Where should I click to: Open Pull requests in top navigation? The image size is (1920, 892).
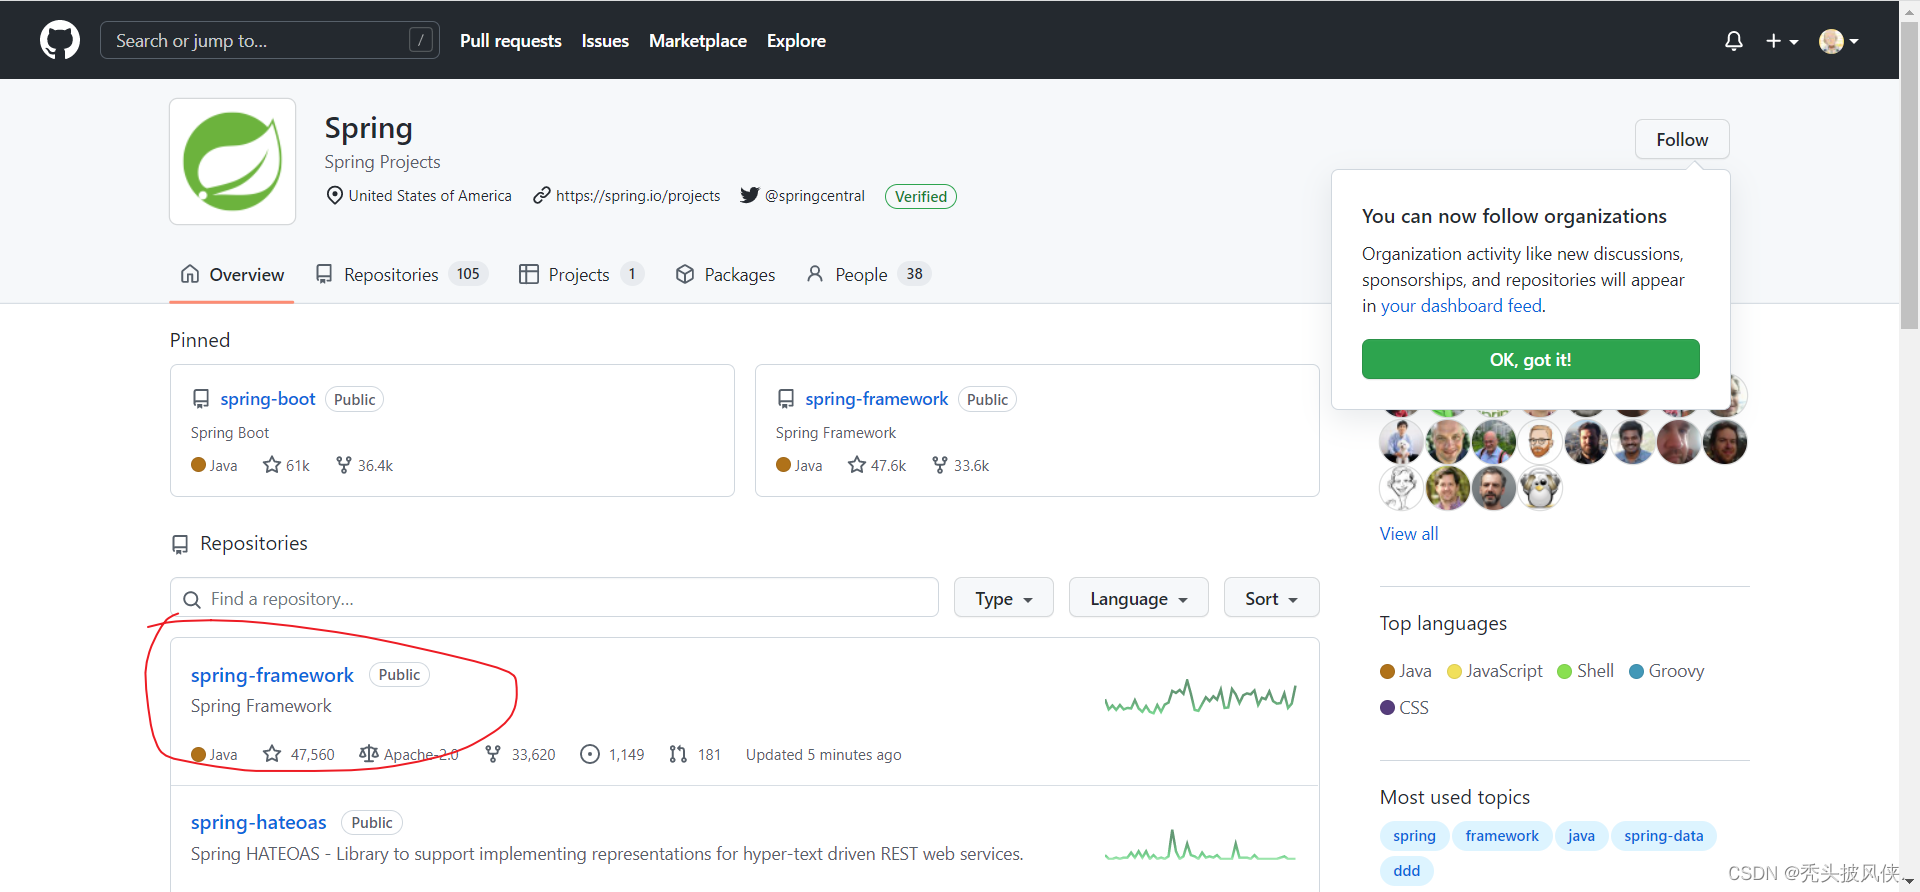510,41
